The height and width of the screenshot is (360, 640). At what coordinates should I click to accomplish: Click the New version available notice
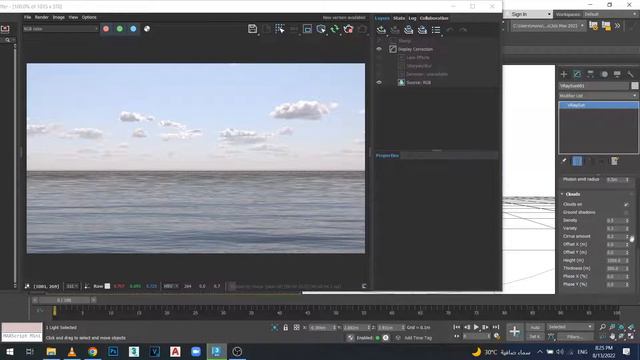coord(344,18)
